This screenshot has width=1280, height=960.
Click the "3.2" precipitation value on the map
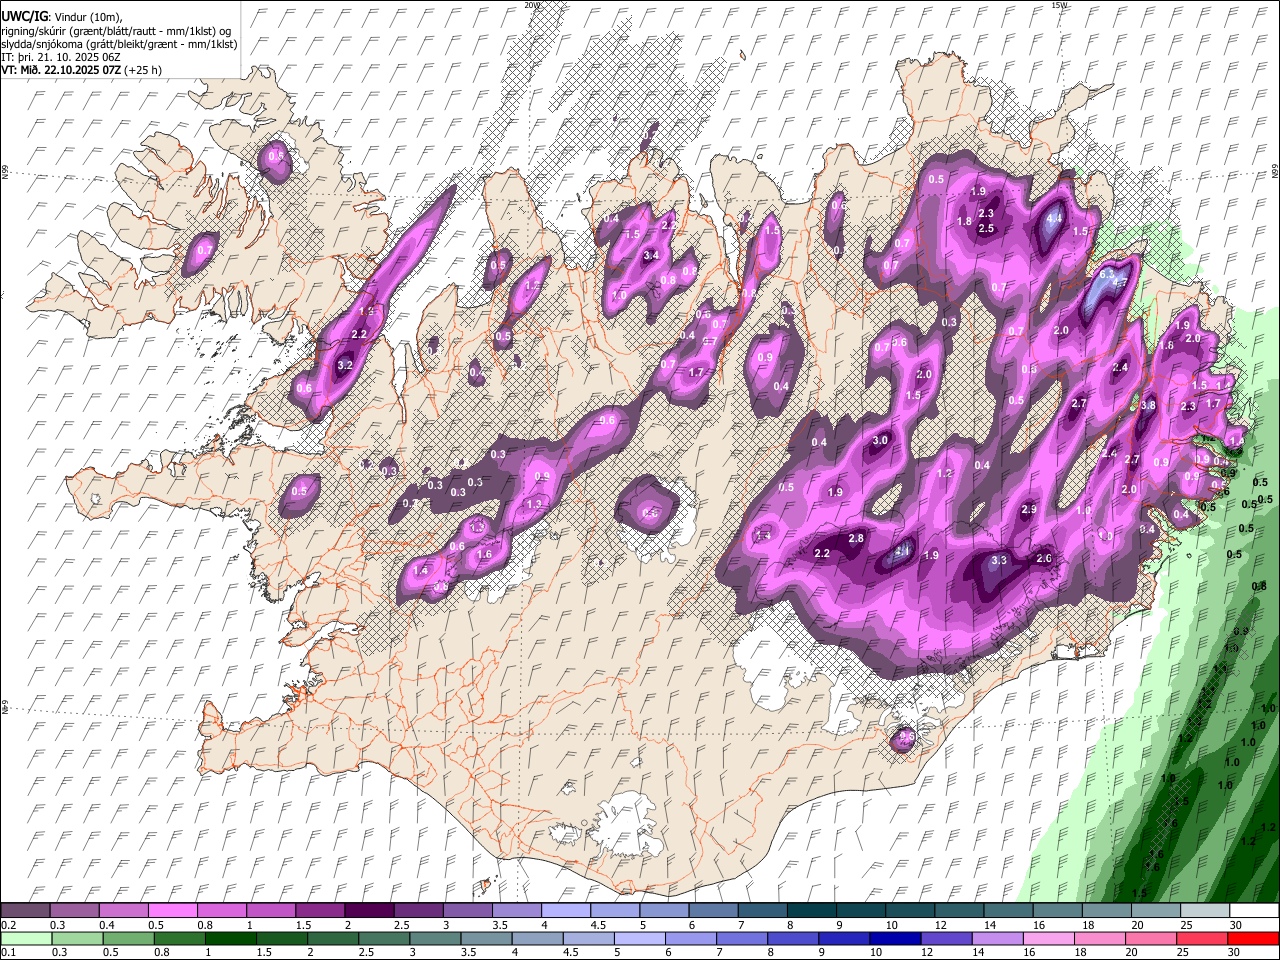[x=346, y=366]
